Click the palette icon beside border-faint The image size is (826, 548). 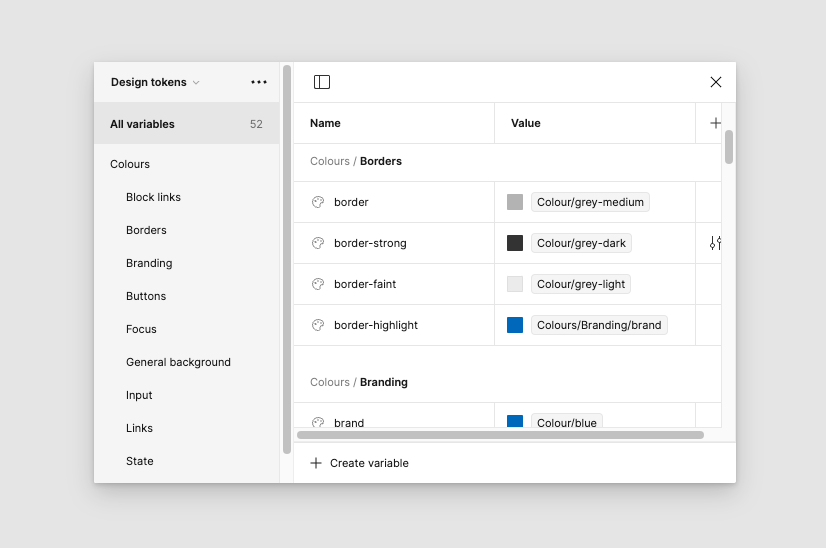[318, 284]
